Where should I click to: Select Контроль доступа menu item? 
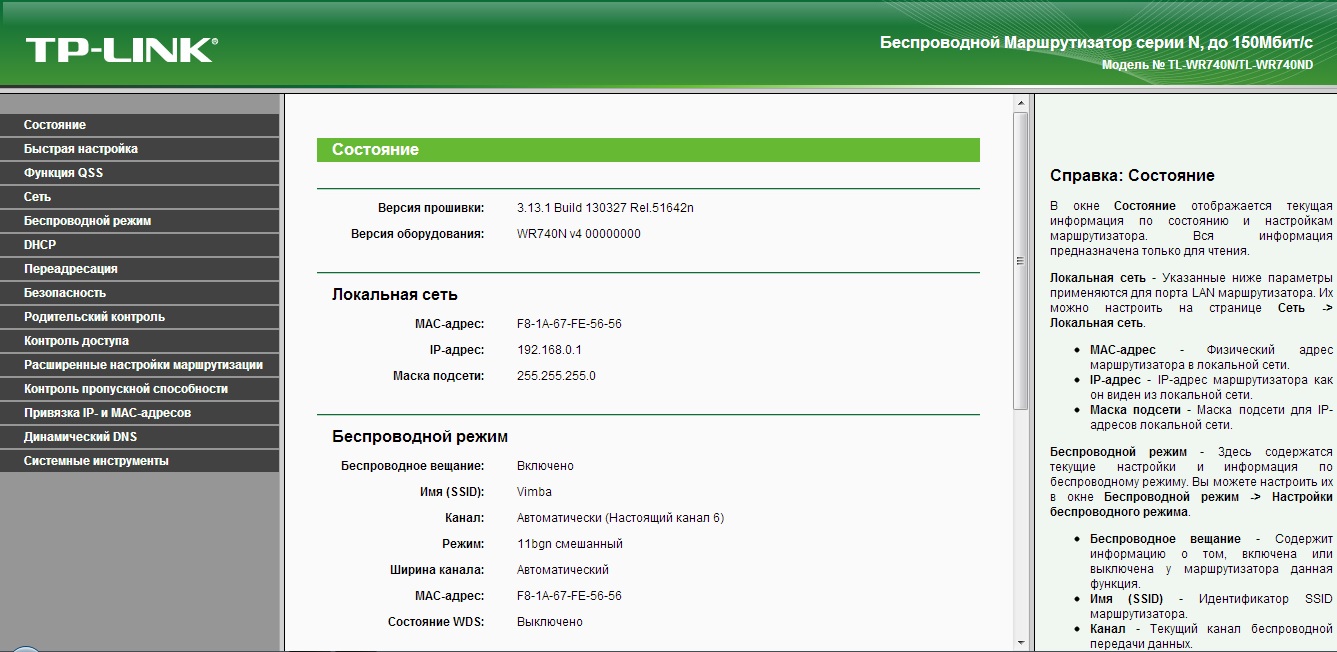pyautogui.click(x=139, y=341)
